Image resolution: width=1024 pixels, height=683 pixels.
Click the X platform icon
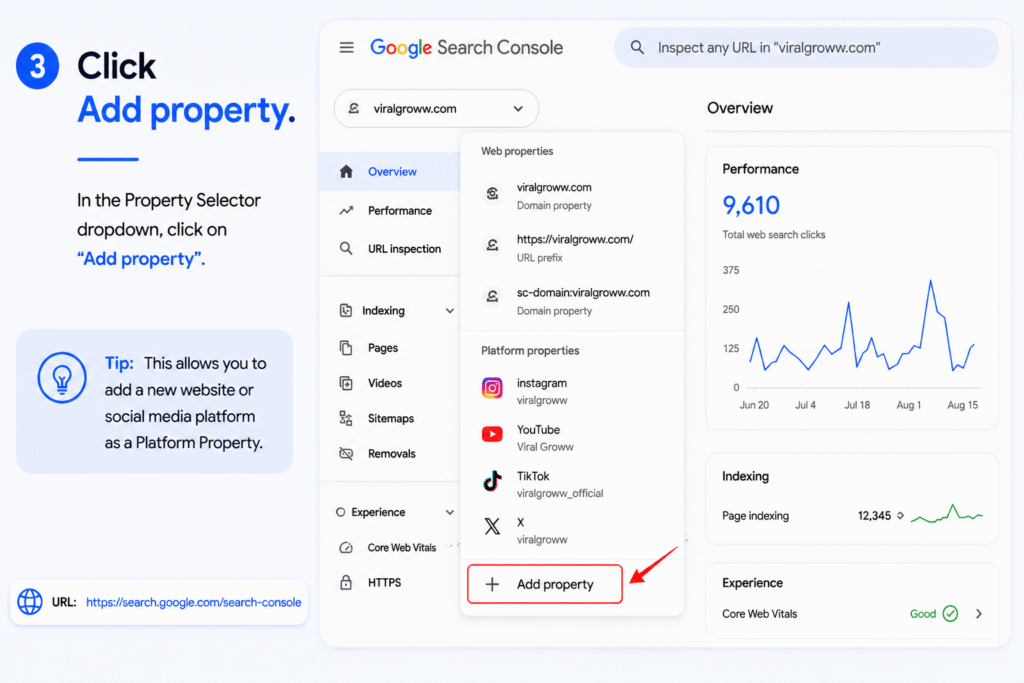tap(492, 526)
